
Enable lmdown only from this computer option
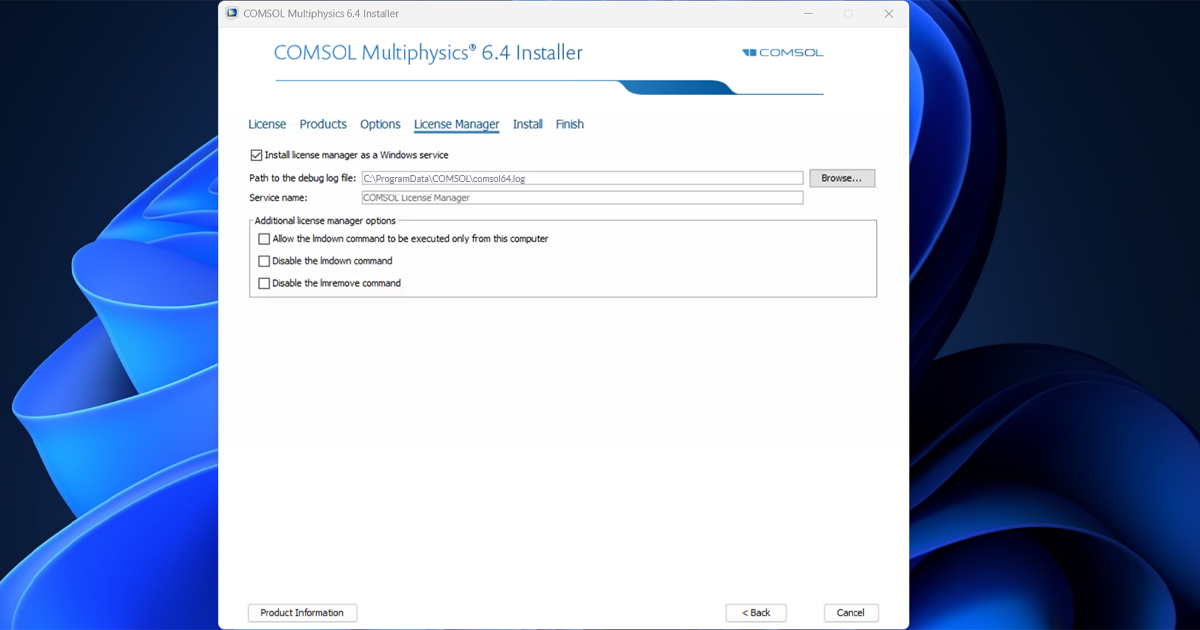[x=264, y=239]
